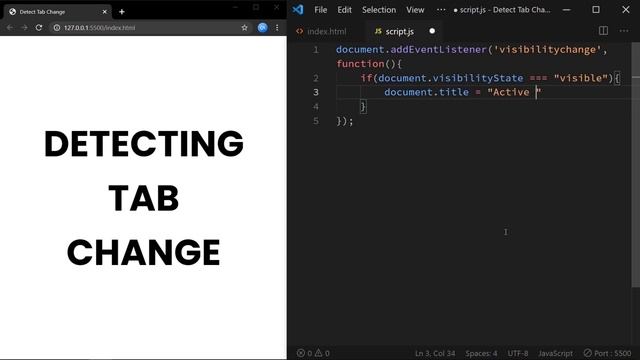Switch to the index.html editor tab
Image resolution: width=640 pixels, height=360 pixels.
(322, 31)
